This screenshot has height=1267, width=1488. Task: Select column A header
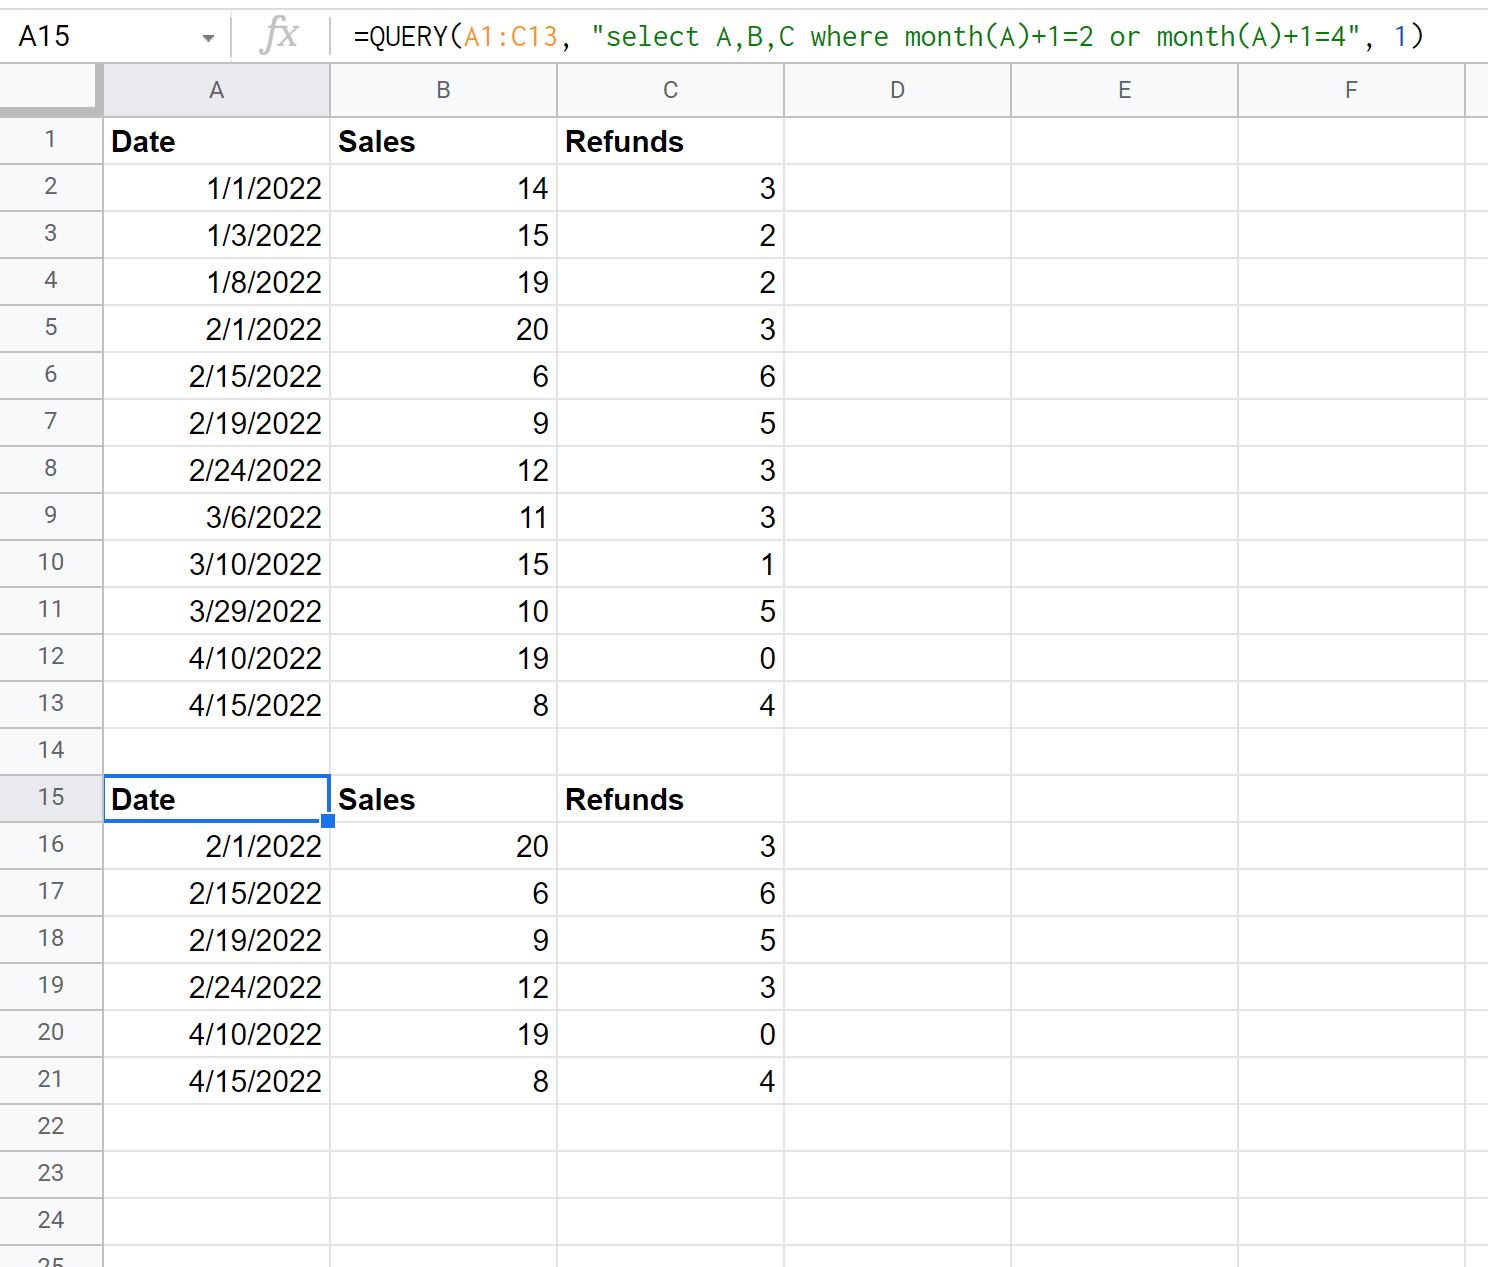pyautogui.click(x=216, y=91)
